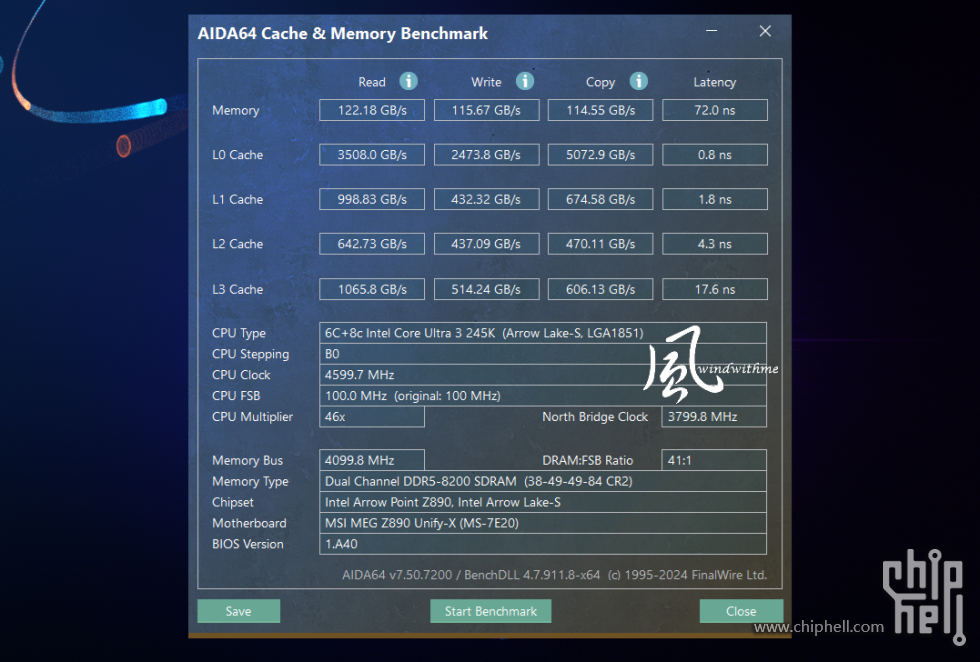Viewport: 980px width, 662px height.
Task: Click the CPU FSB 100.0 MHz value
Action: coord(542,396)
